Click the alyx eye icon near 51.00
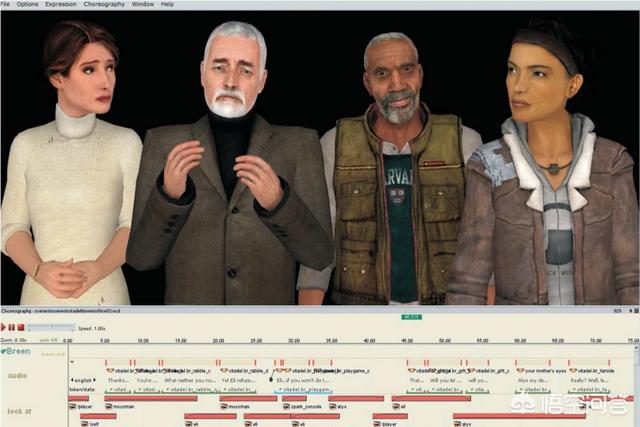 coord(457,424)
